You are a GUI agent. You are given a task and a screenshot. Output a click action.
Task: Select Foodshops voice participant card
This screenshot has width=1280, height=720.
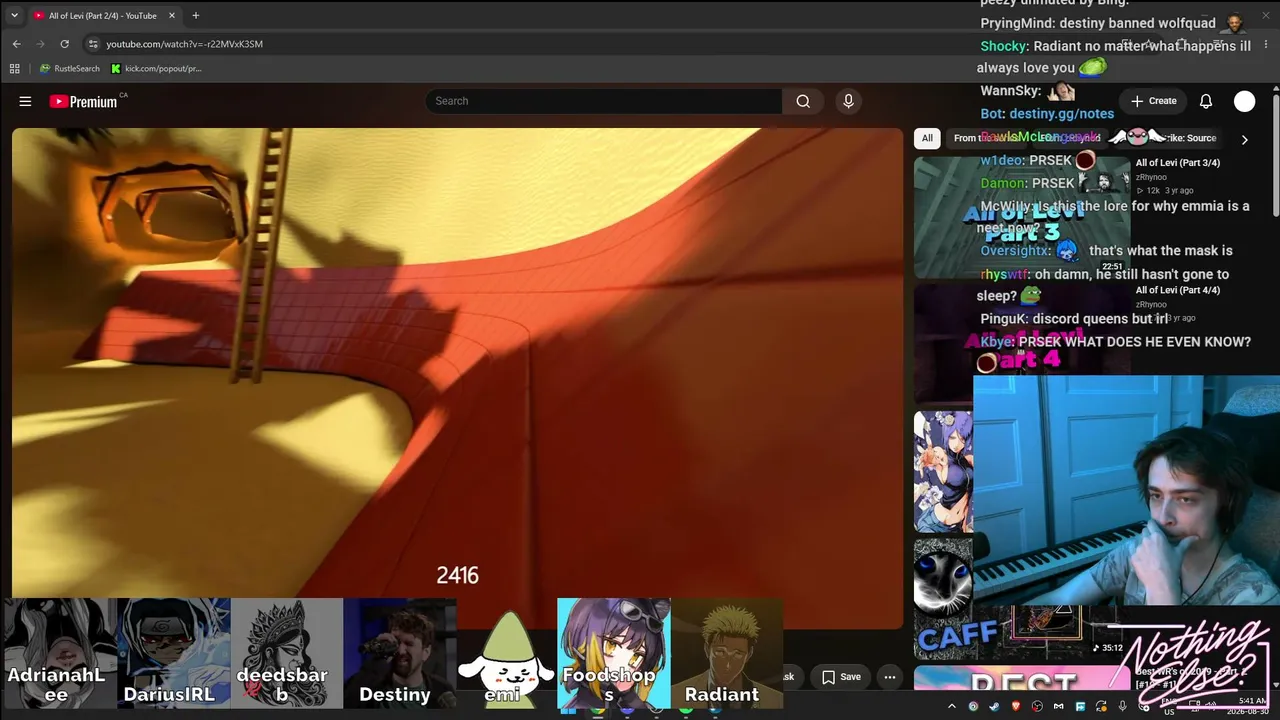click(x=614, y=653)
